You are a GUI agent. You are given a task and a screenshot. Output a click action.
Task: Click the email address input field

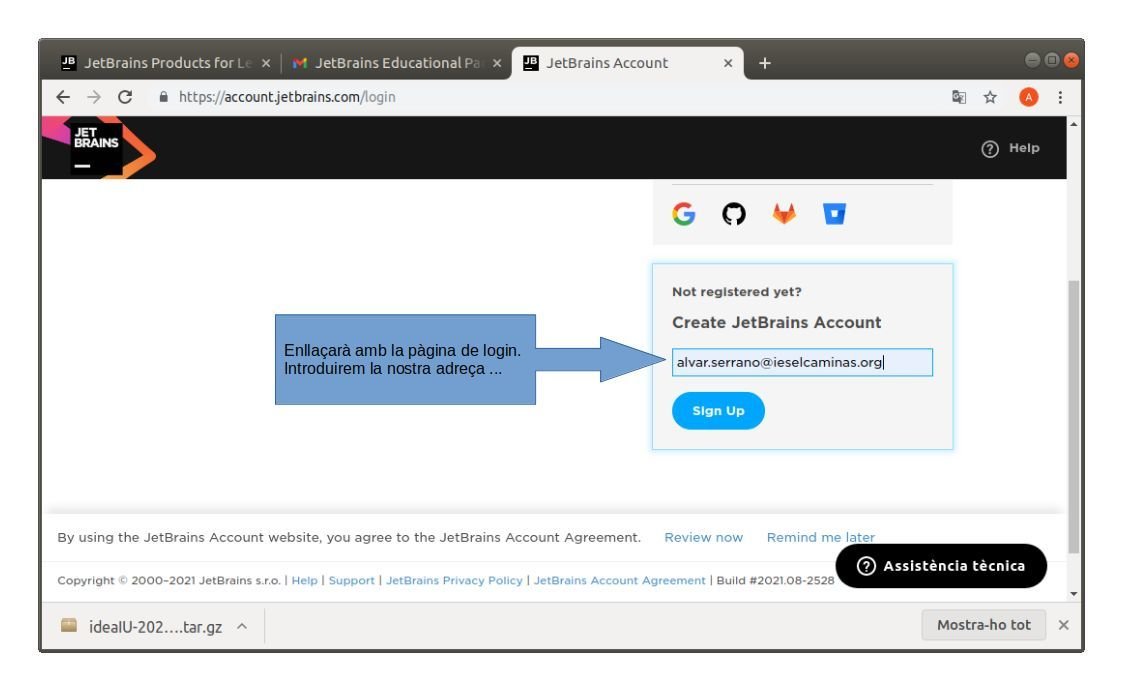[802, 362]
